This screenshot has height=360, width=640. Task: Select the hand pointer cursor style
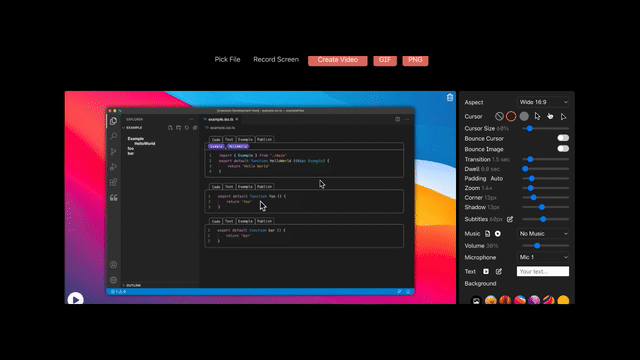550,116
